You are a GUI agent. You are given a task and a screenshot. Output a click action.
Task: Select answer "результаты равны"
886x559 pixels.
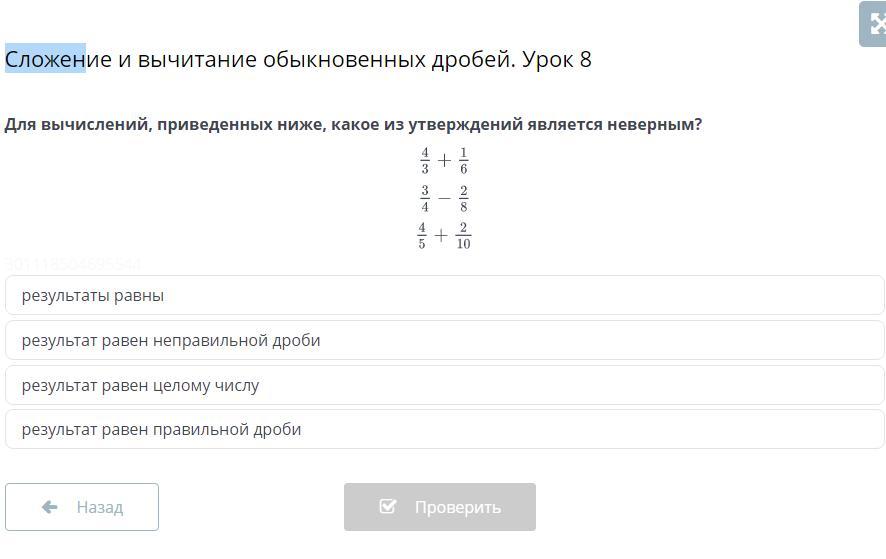click(x=93, y=296)
